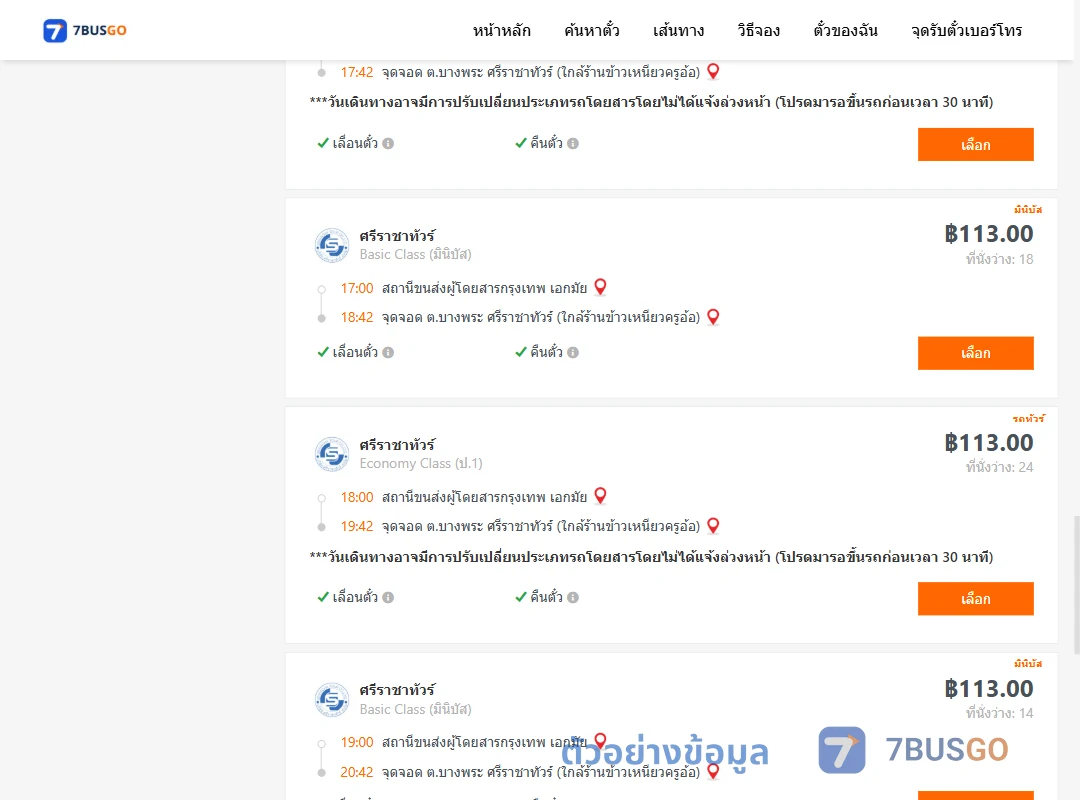
Task: Click รถทัวร์ tag on 18:00 trip
Action: coord(1028,418)
